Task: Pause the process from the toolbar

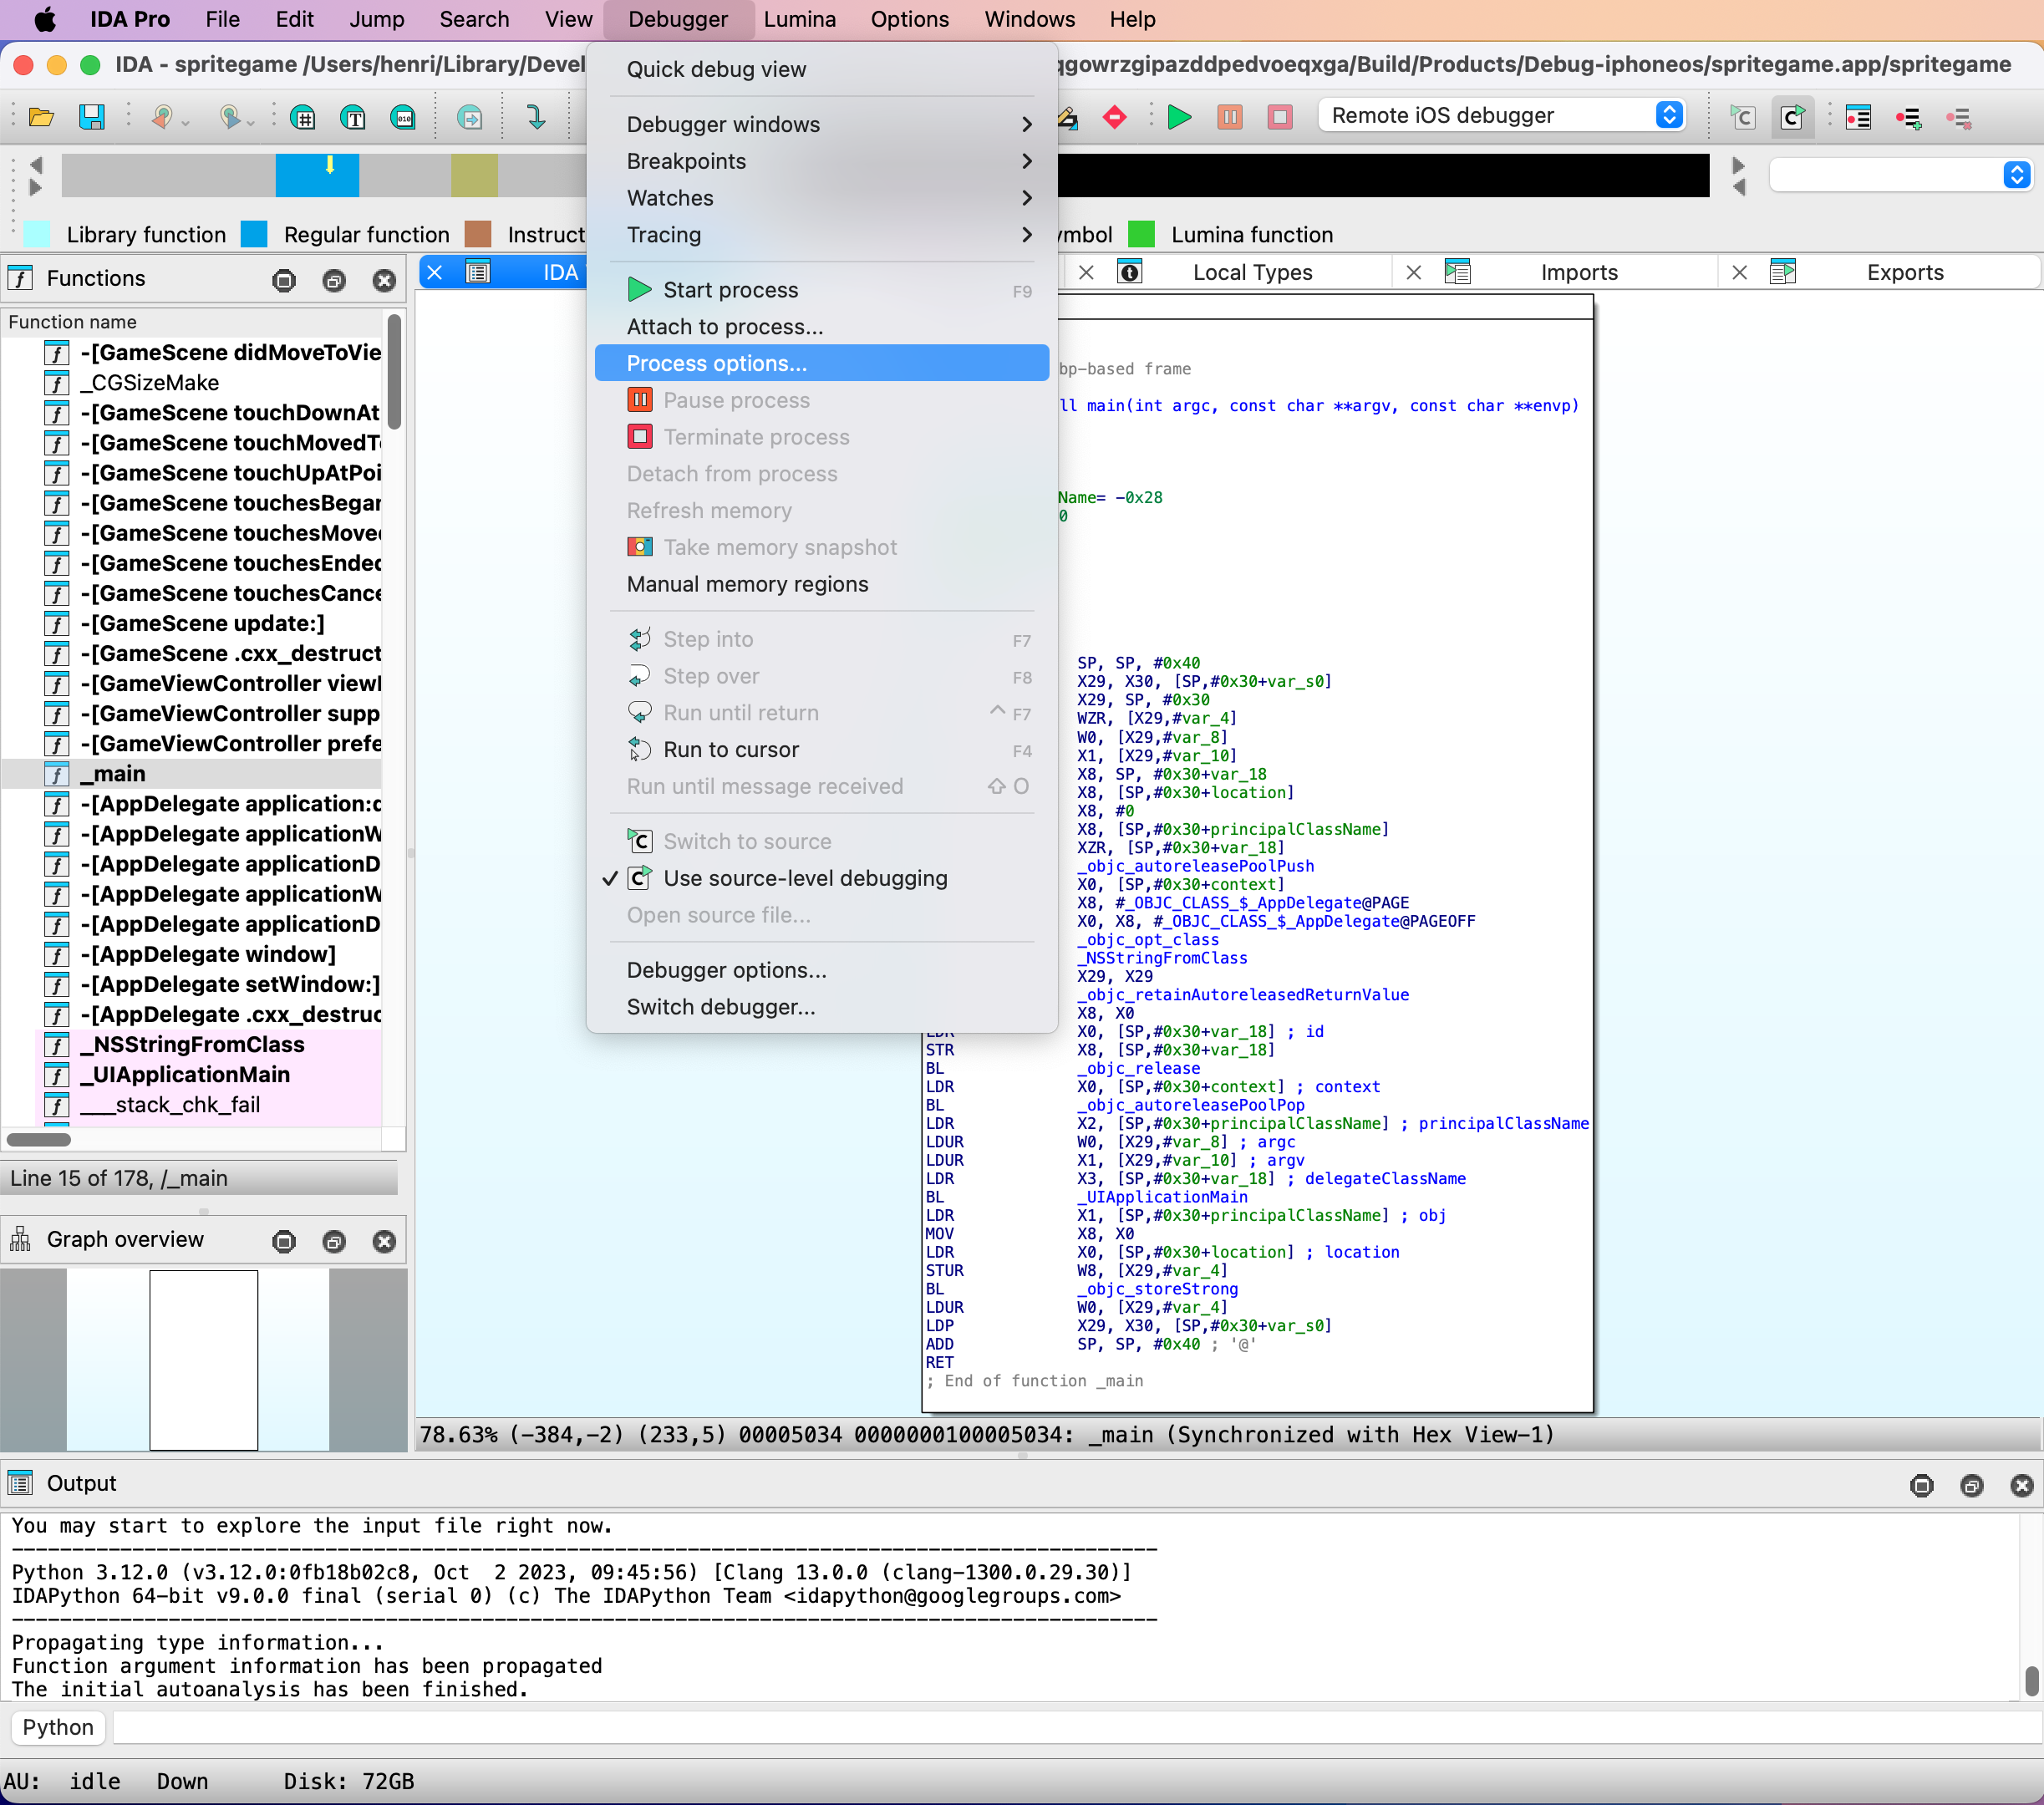Action: click(1230, 117)
